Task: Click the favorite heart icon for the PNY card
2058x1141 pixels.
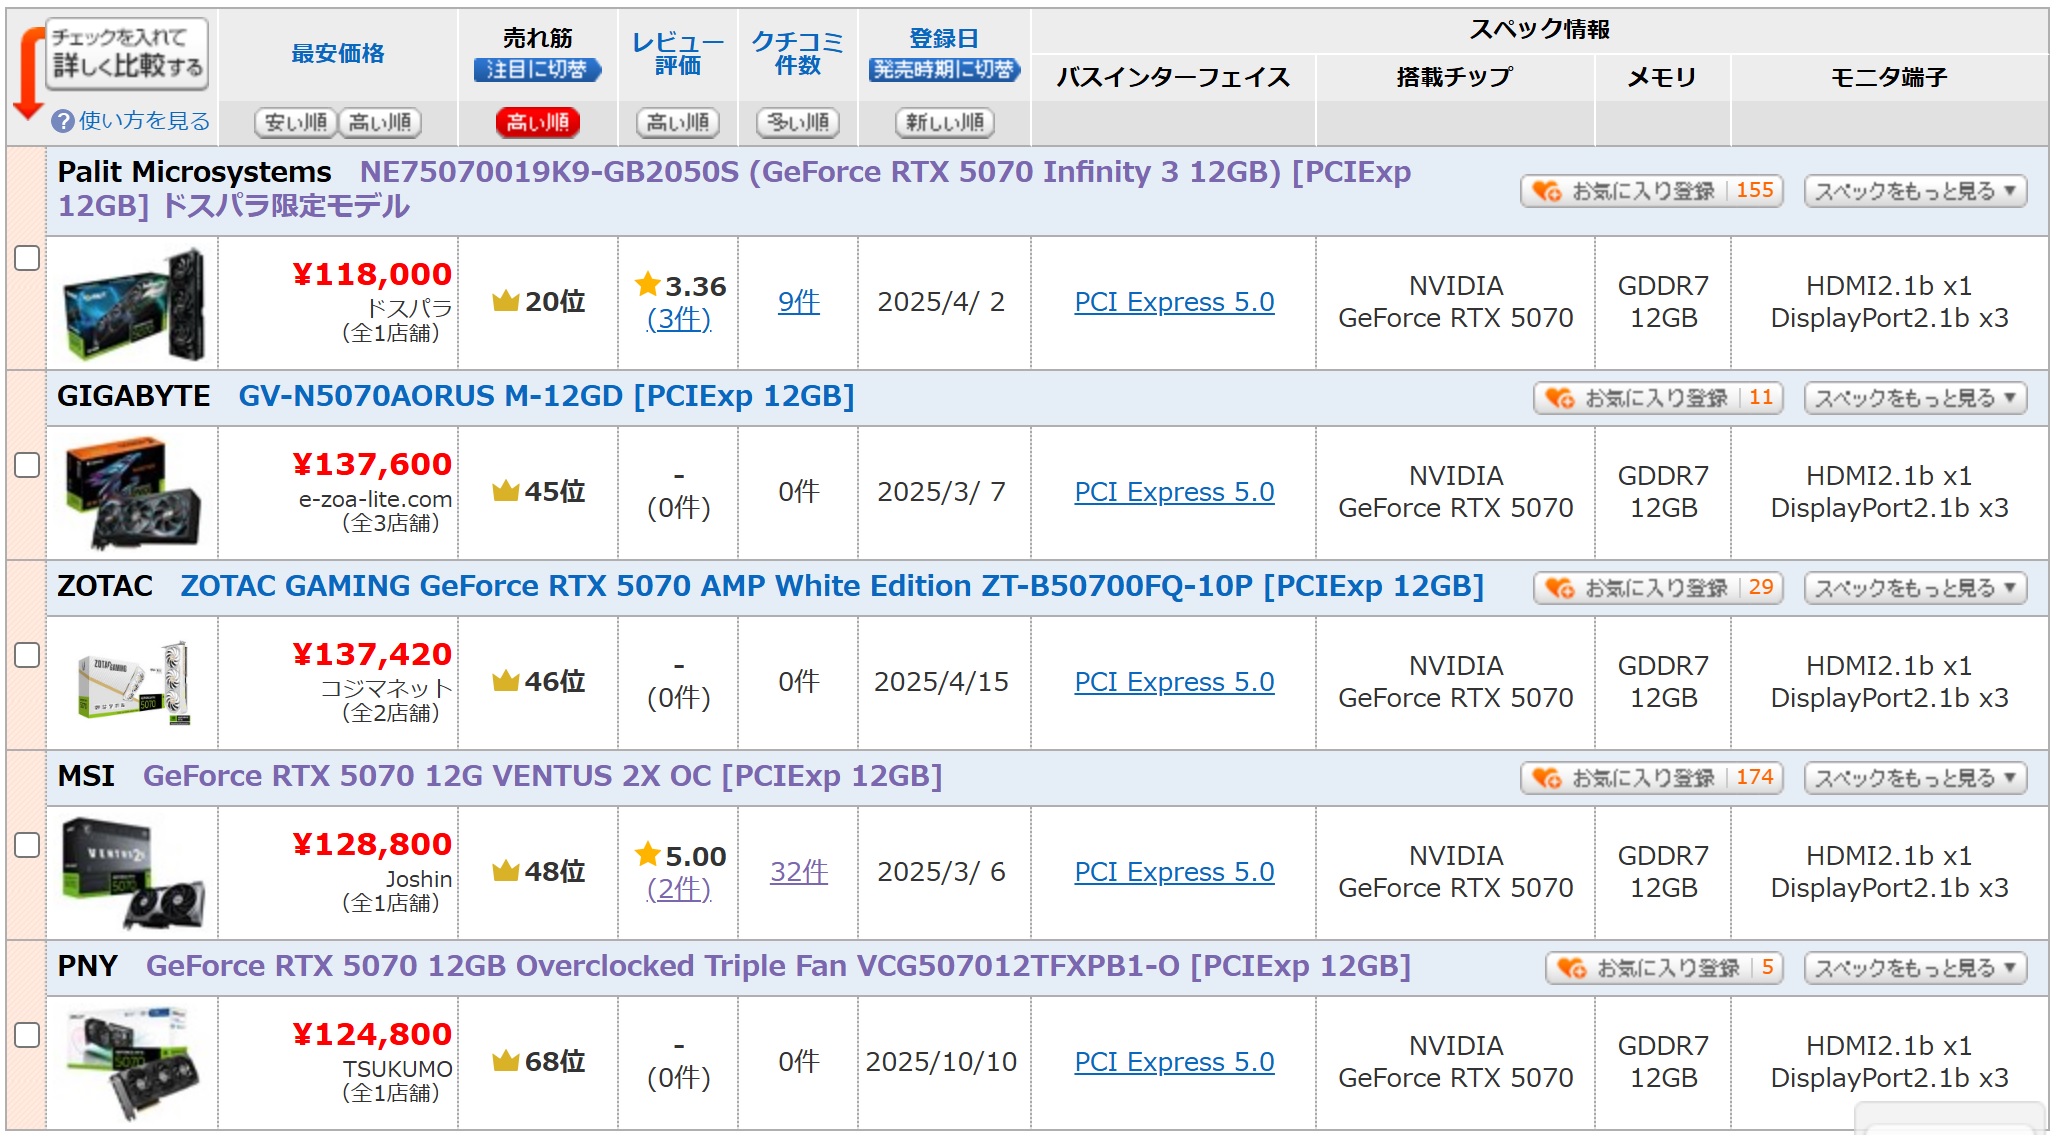Action: tap(1571, 968)
